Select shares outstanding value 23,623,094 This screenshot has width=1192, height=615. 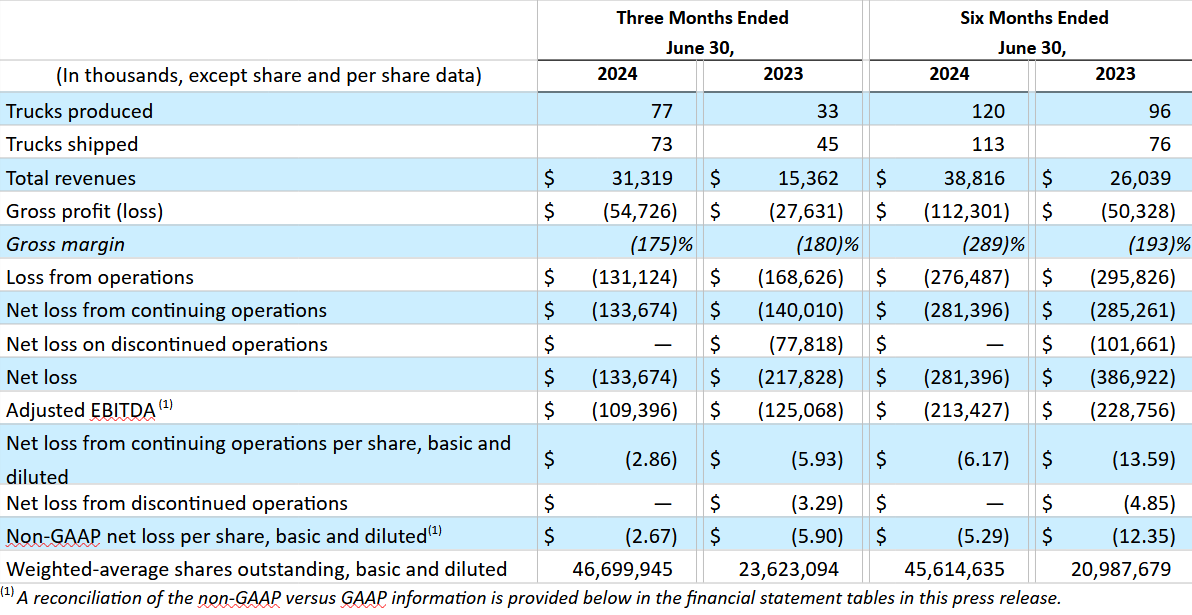point(789,569)
